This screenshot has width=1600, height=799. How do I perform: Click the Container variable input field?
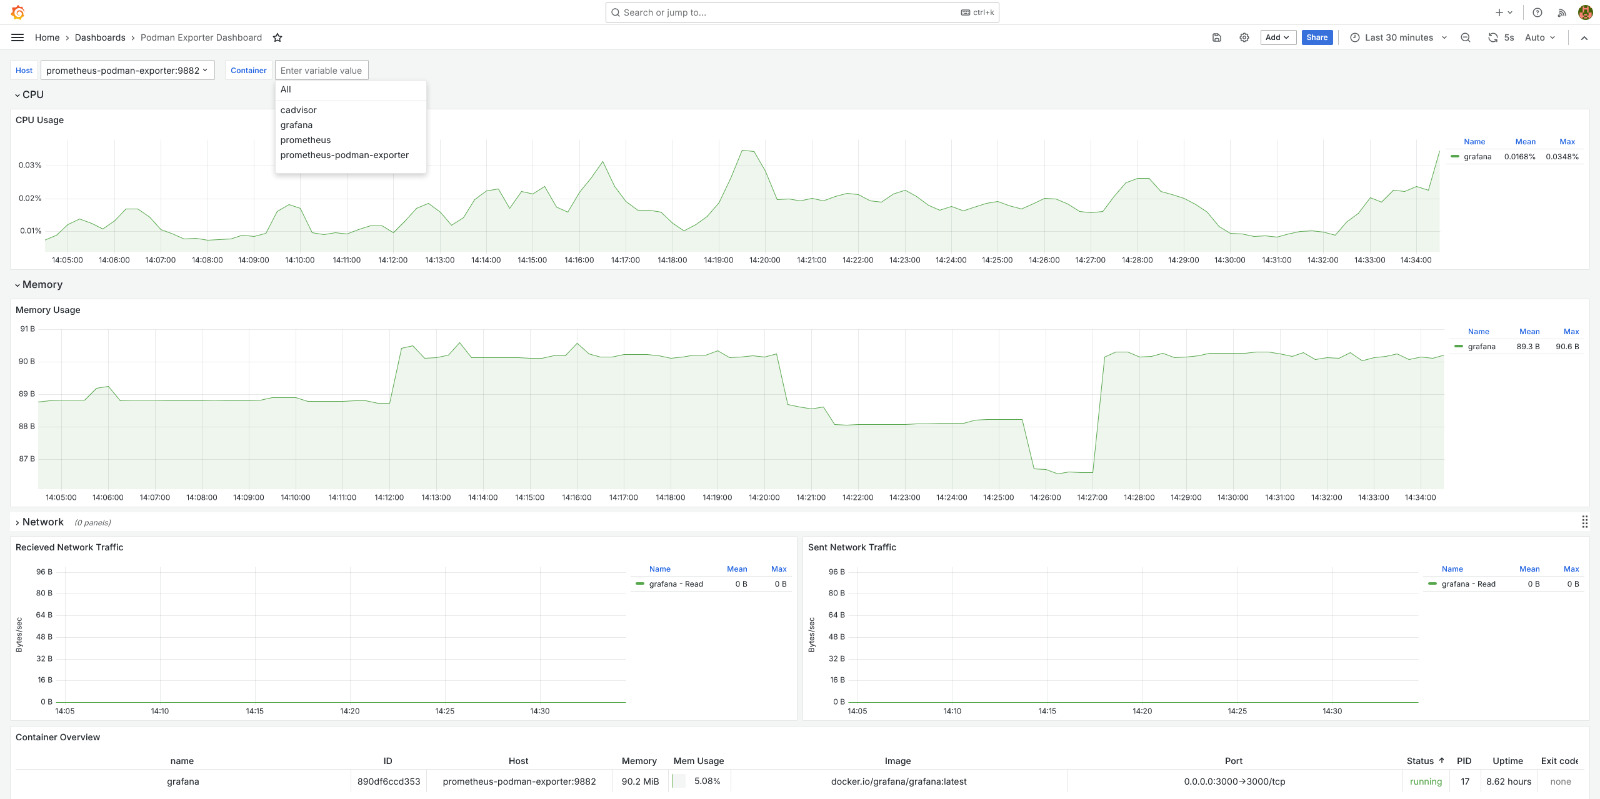[322, 70]
